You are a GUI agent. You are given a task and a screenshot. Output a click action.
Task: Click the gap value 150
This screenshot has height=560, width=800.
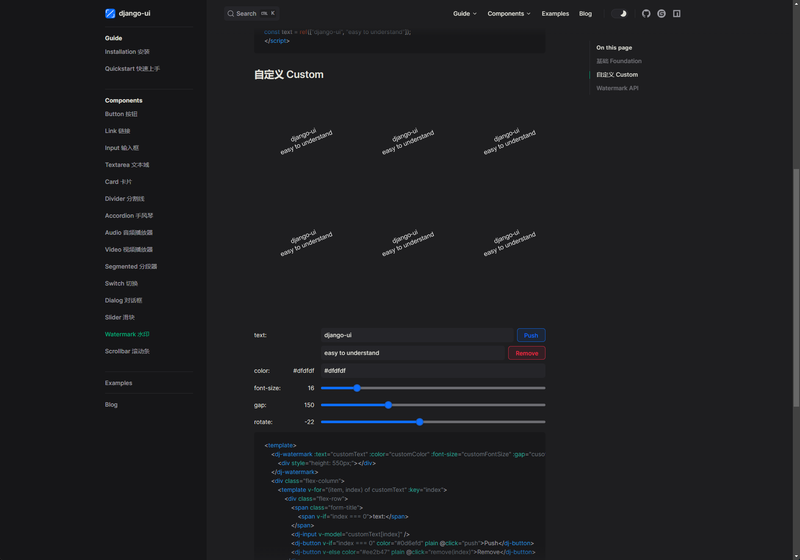[x=309, y=405]
